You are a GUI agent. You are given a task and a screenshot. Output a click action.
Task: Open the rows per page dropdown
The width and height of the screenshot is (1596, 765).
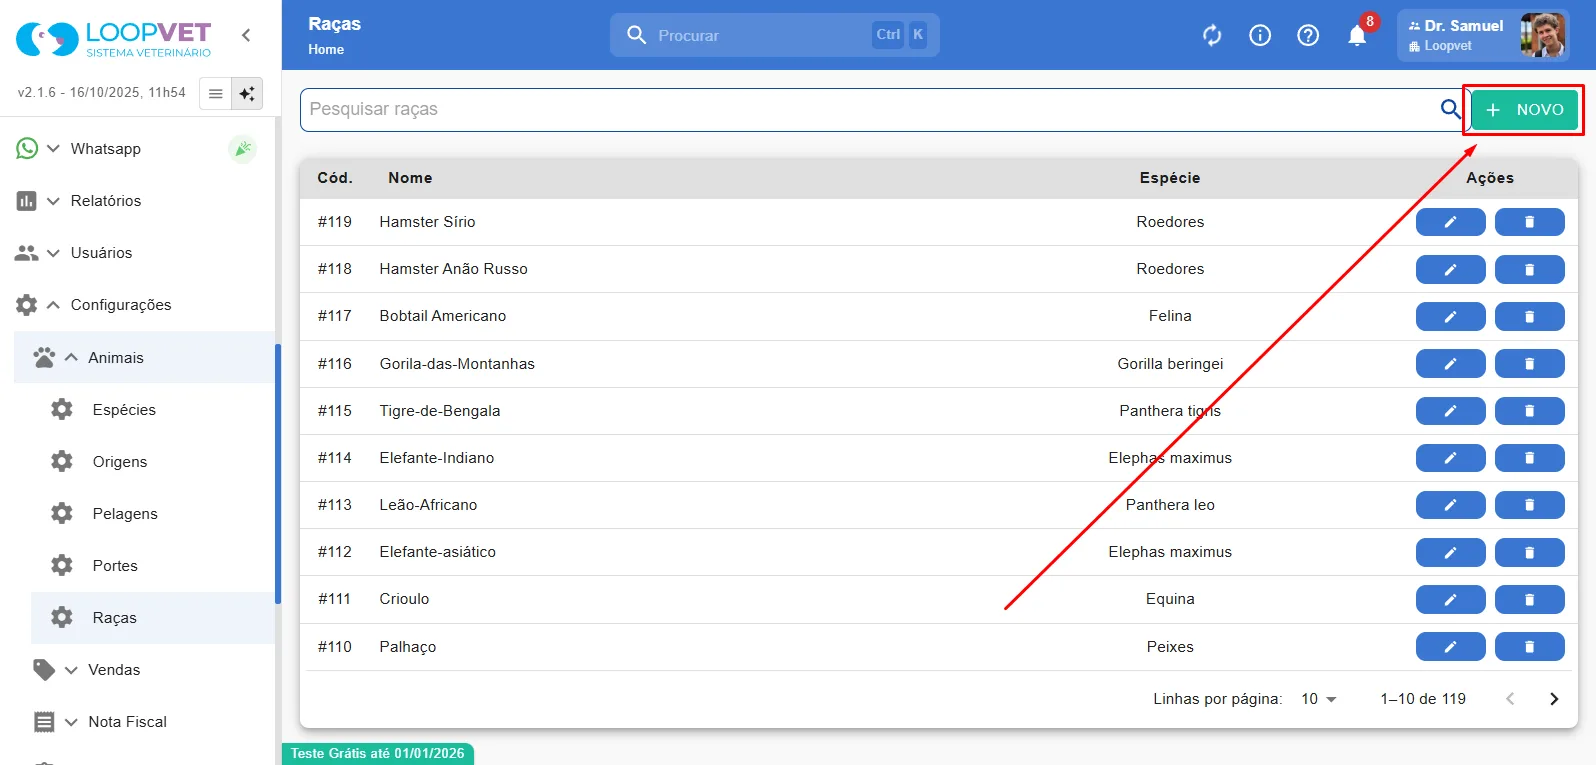pyautogui.click(x=1318, y=699)
